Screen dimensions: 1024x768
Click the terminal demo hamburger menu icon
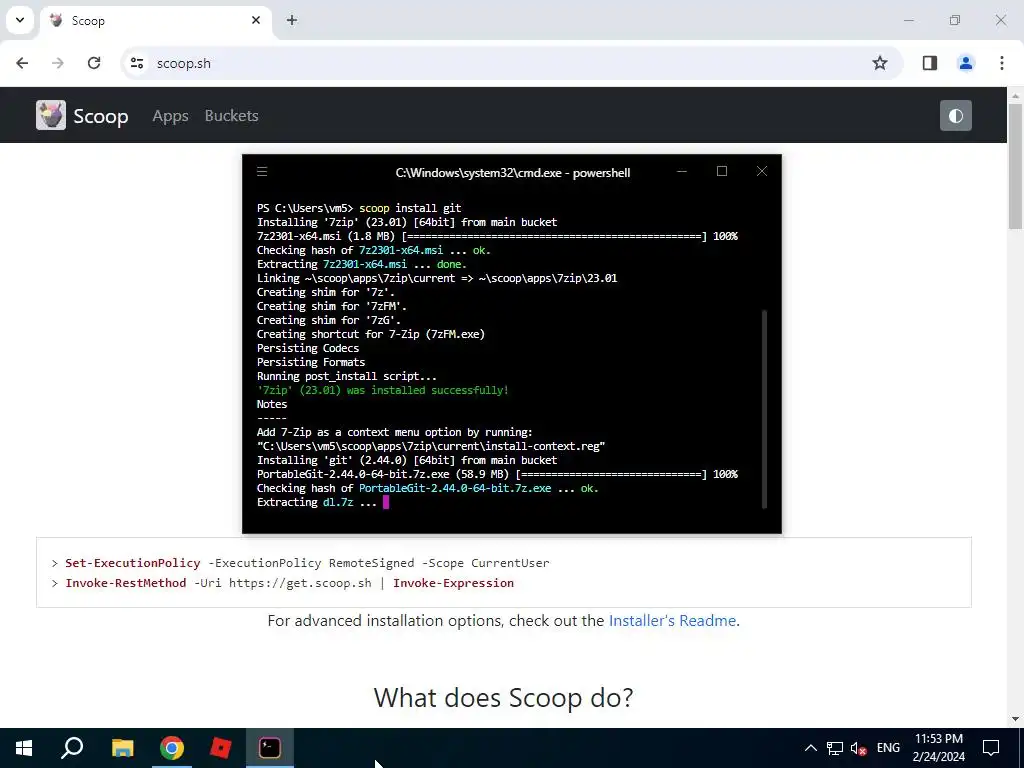click(x=262, y=172)
